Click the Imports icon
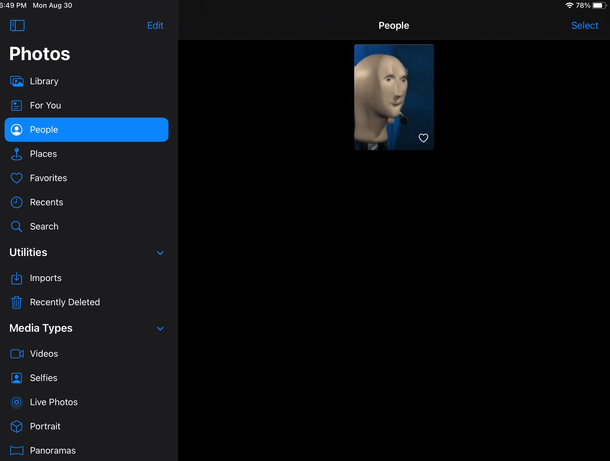This screenshot has height=461, width=610. point(16,278)
